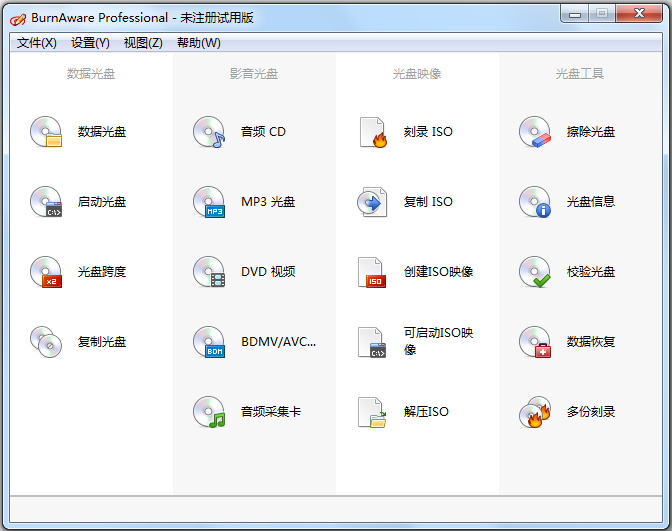
Task: Select the 光盘跨度 x2 disc icon
Action: click(x=46, y=272)
